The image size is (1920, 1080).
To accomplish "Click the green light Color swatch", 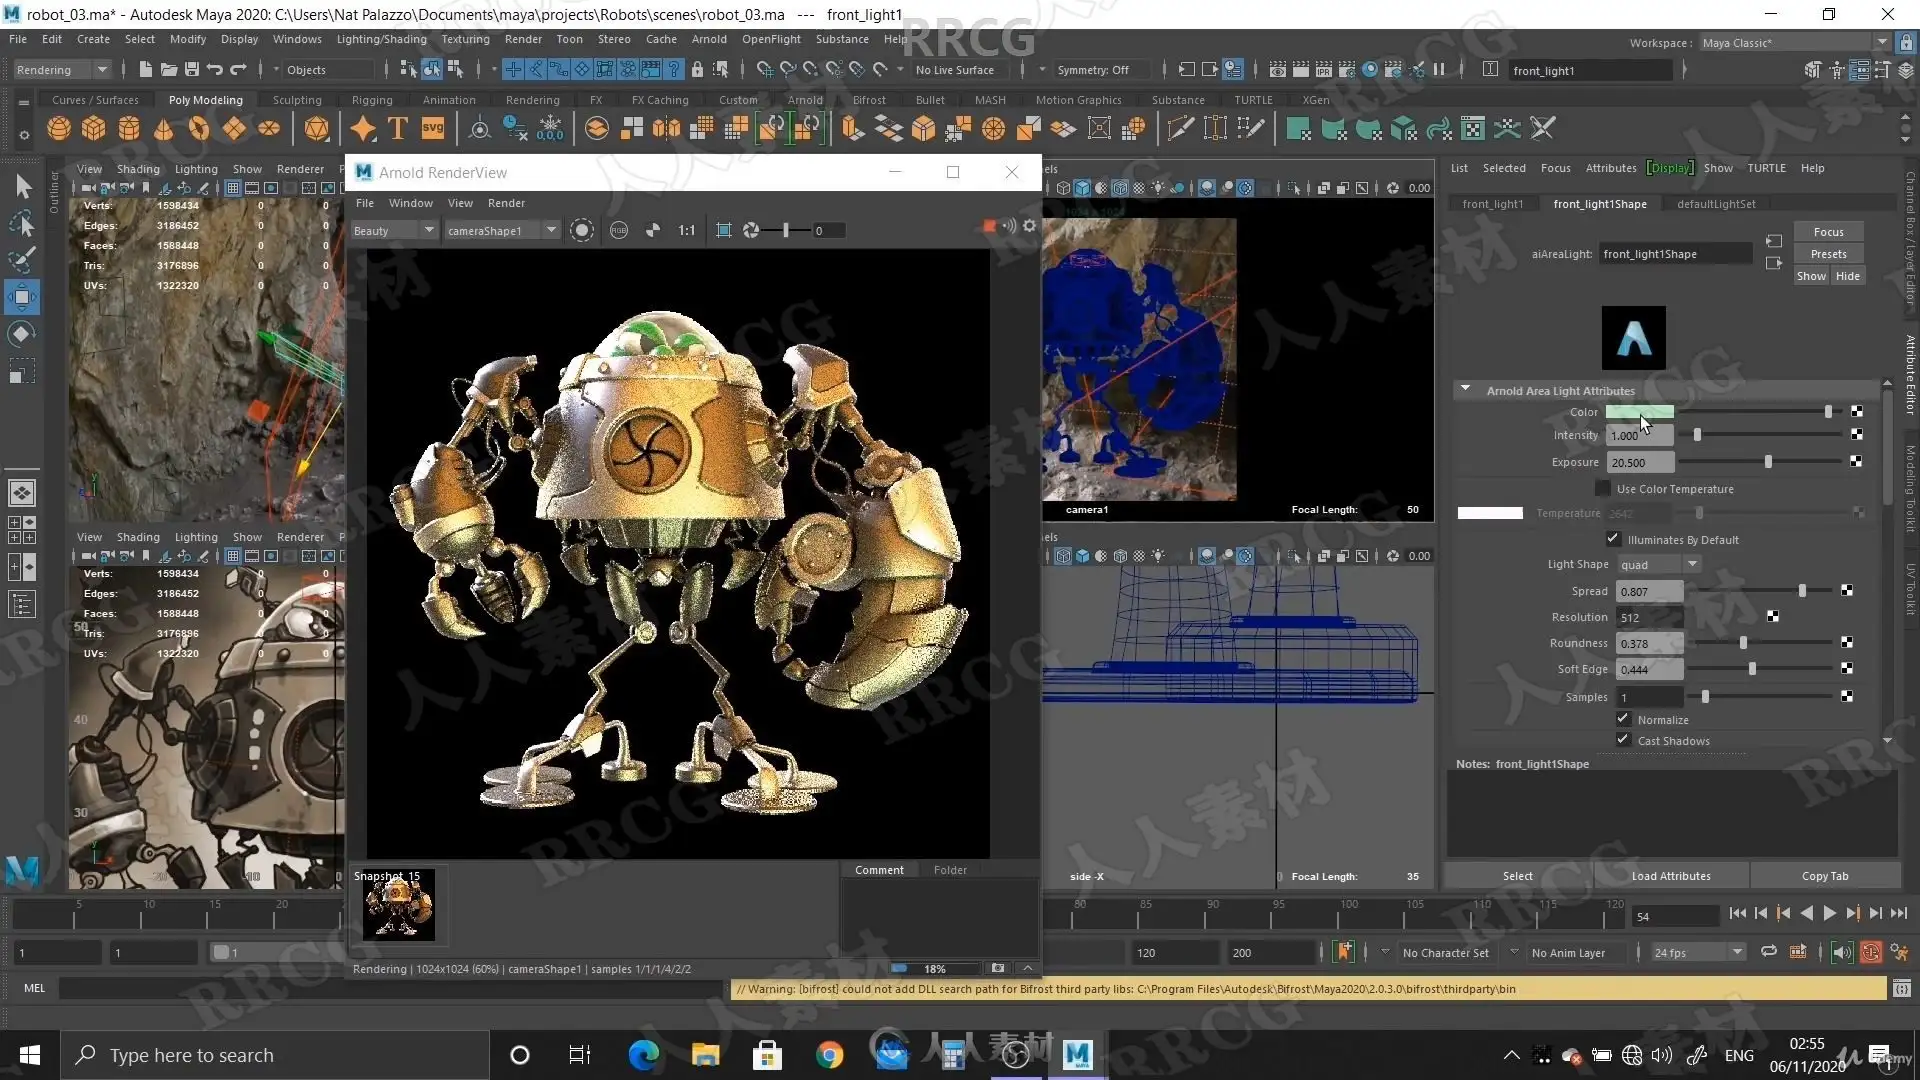I will (1639, 412).
